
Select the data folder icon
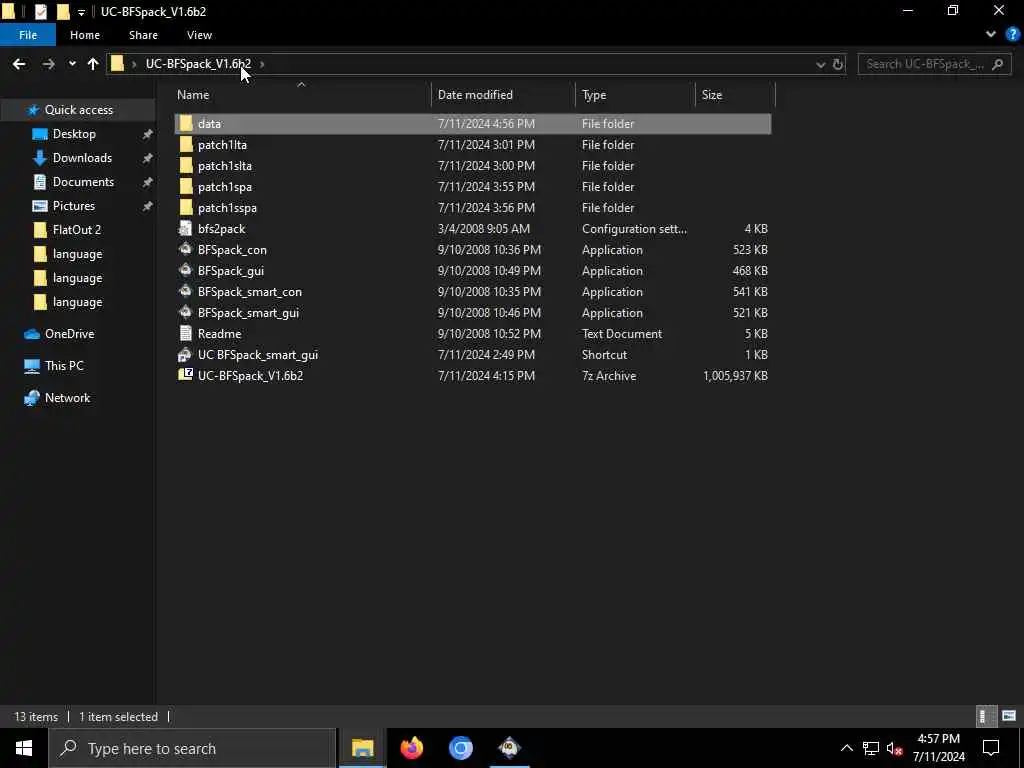(x=186, y=123)
